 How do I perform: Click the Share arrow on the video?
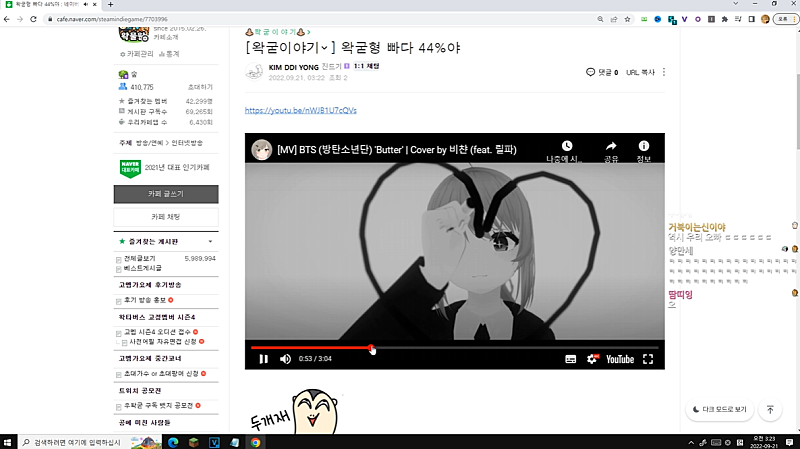611,146
